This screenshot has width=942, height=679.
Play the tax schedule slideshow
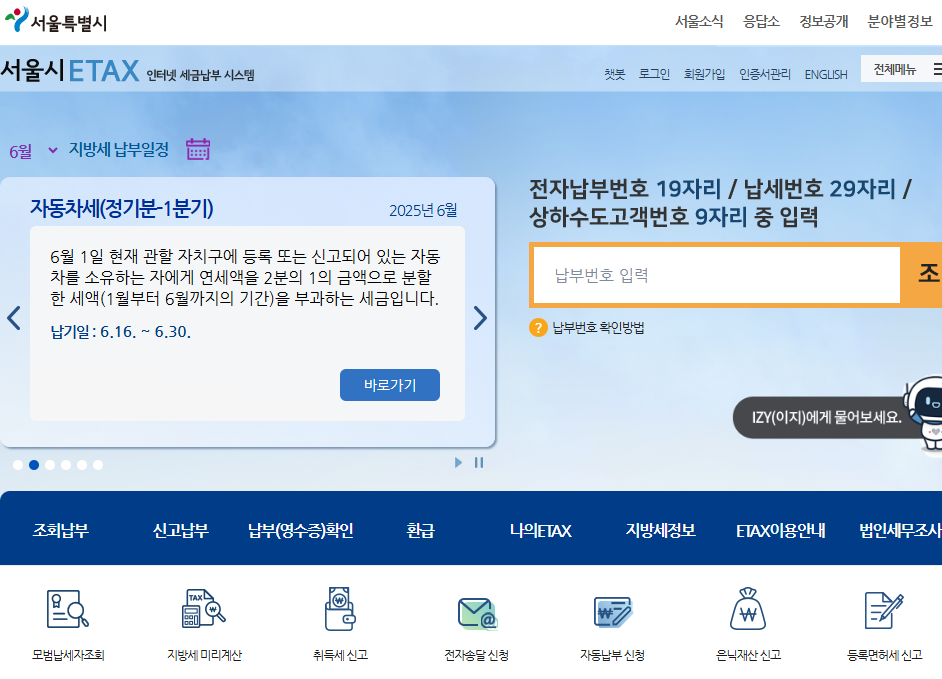(458, 462)
